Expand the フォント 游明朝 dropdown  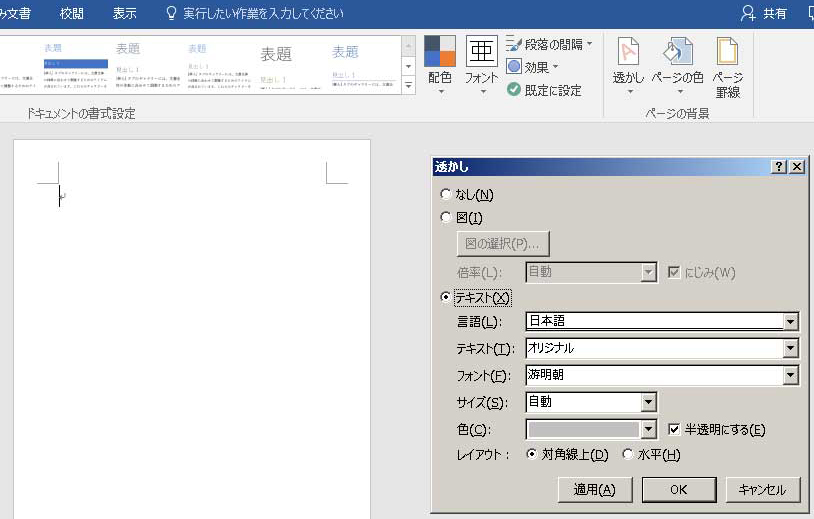click(791, 376)
